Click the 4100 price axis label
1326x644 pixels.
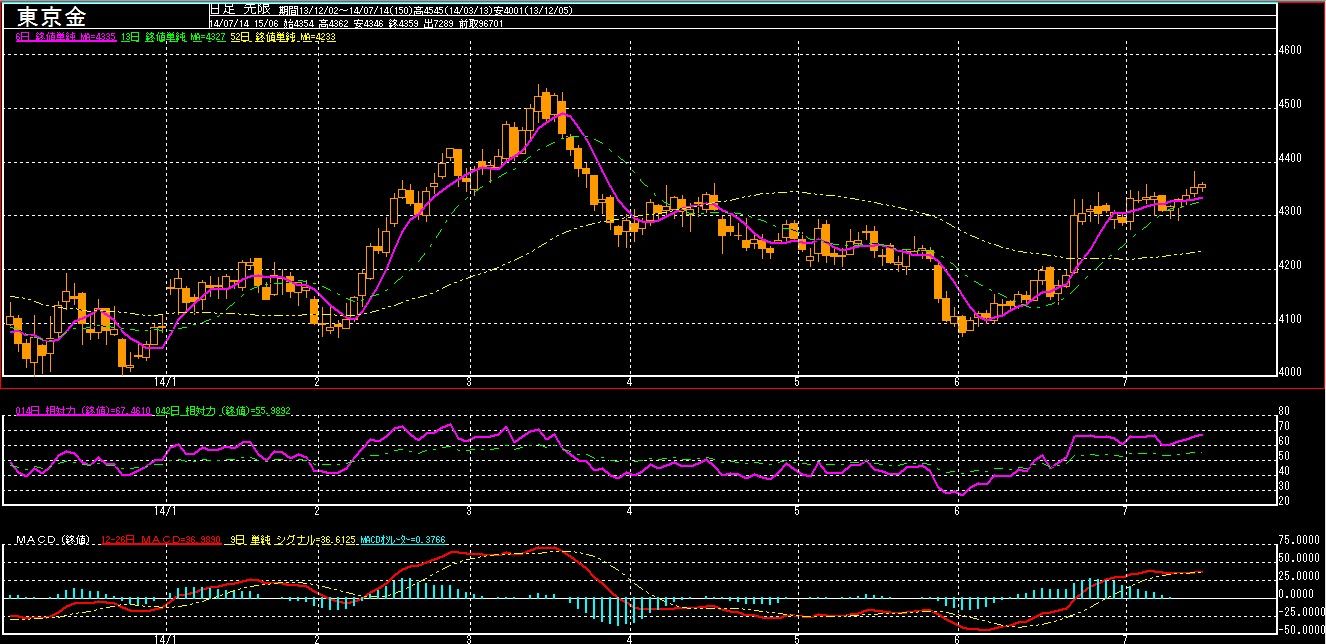click(x=1290, y=320)
